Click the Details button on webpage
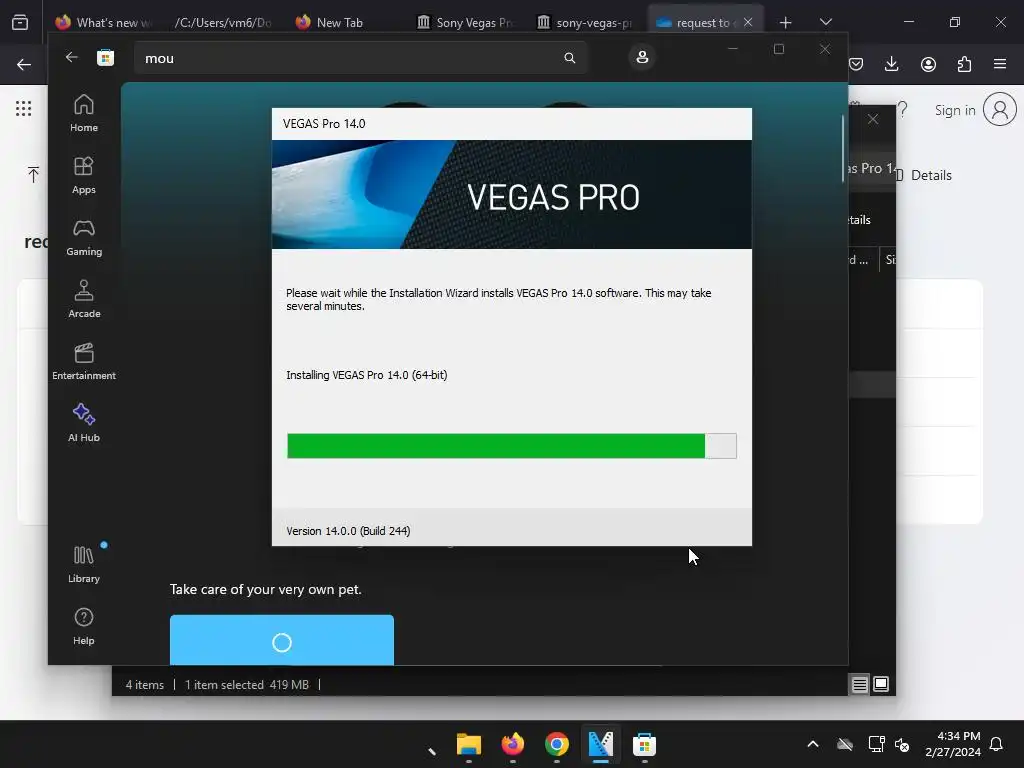 925,175
